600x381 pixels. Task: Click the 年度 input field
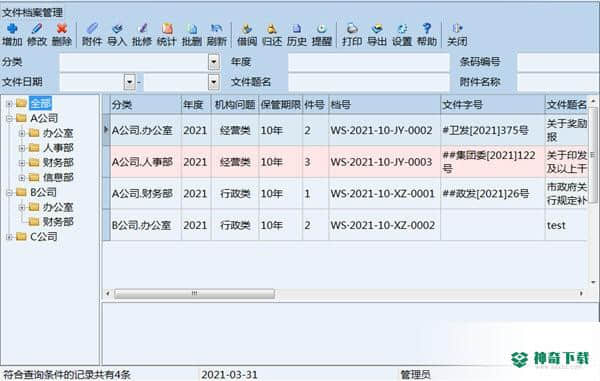pyautogui.click(x=369, y=62)
